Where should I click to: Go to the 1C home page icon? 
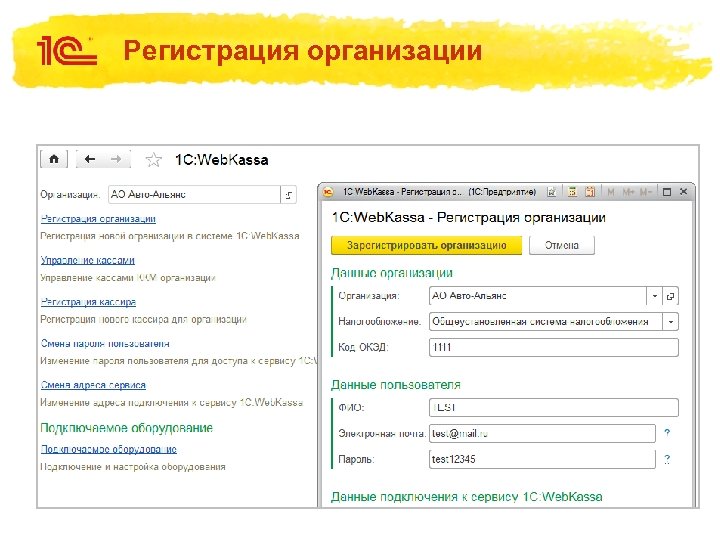pyautogui.click(x=54, y=159)
